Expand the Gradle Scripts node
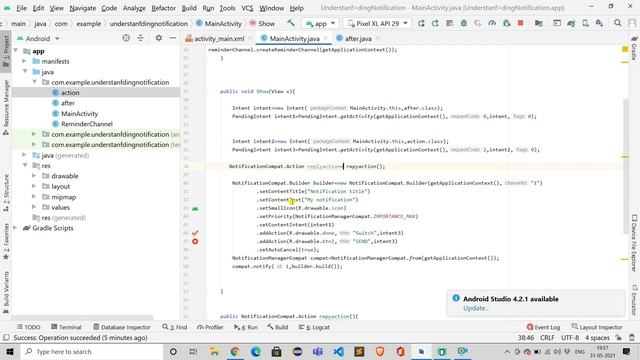Image resolution: width=640 pixels, height=360 pixels. click(16, 228)
